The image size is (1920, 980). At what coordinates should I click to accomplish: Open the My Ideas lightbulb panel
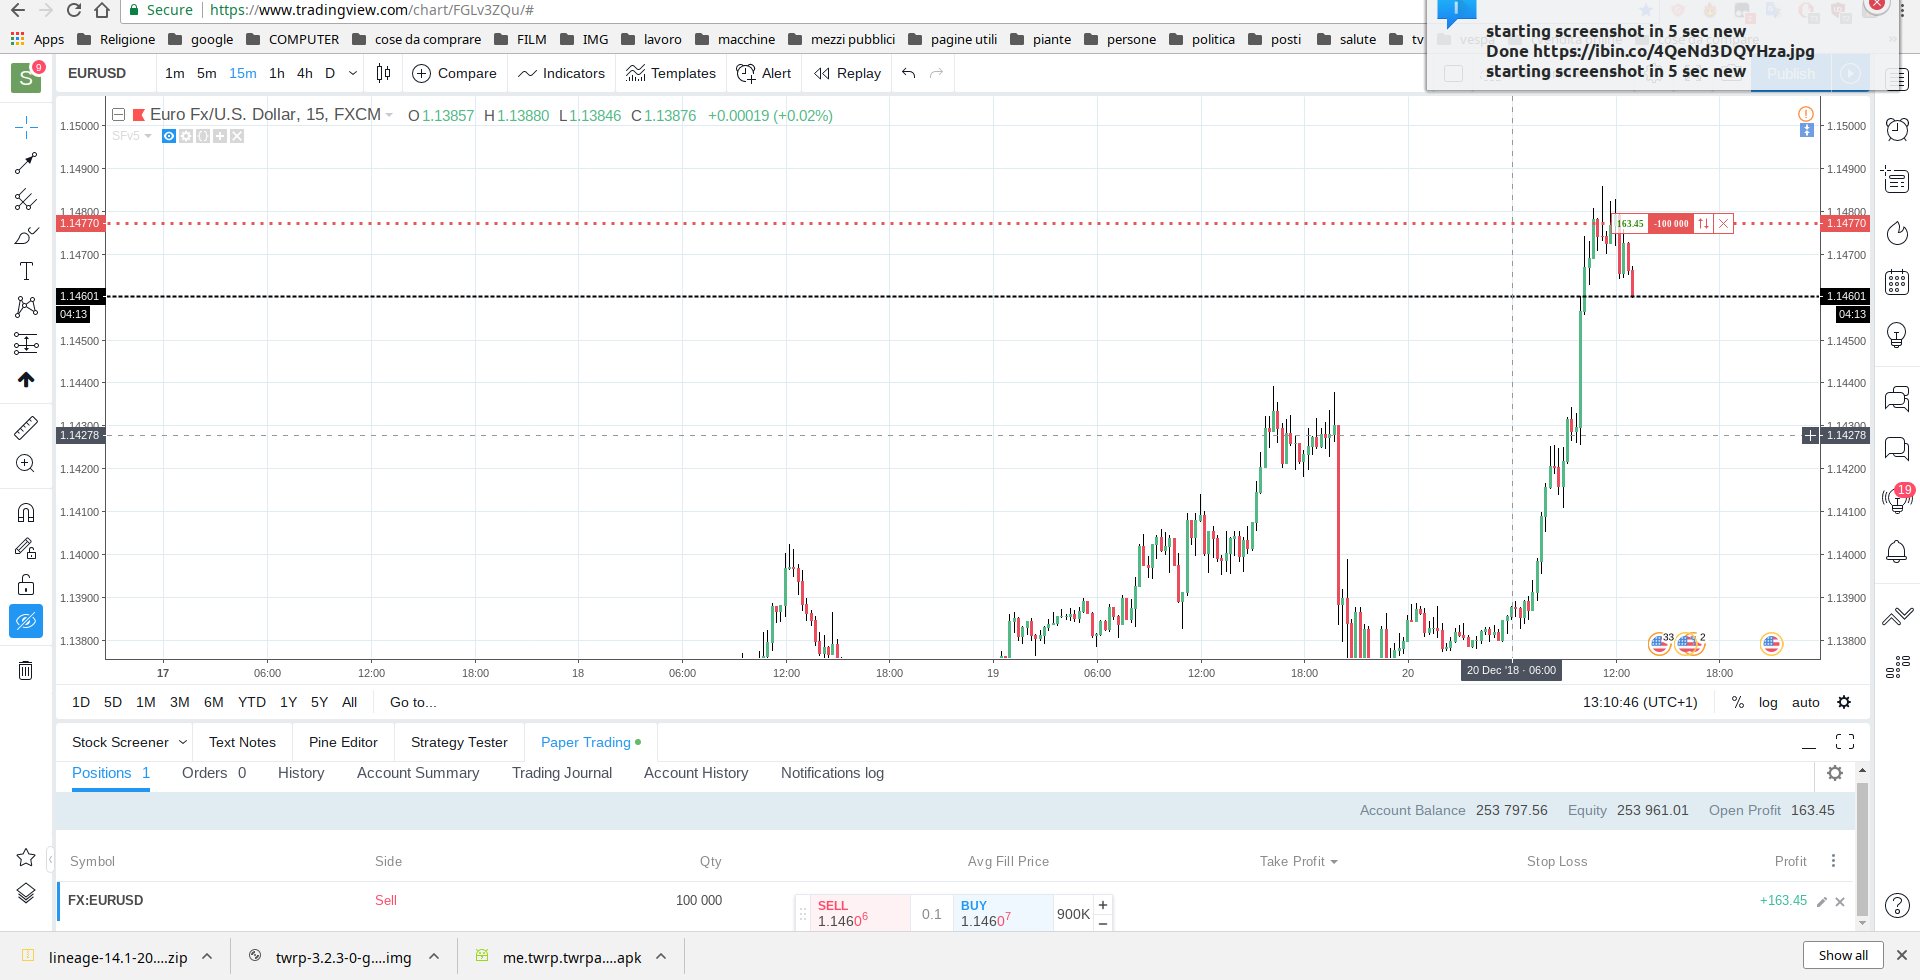click(x=1897, y=335)
